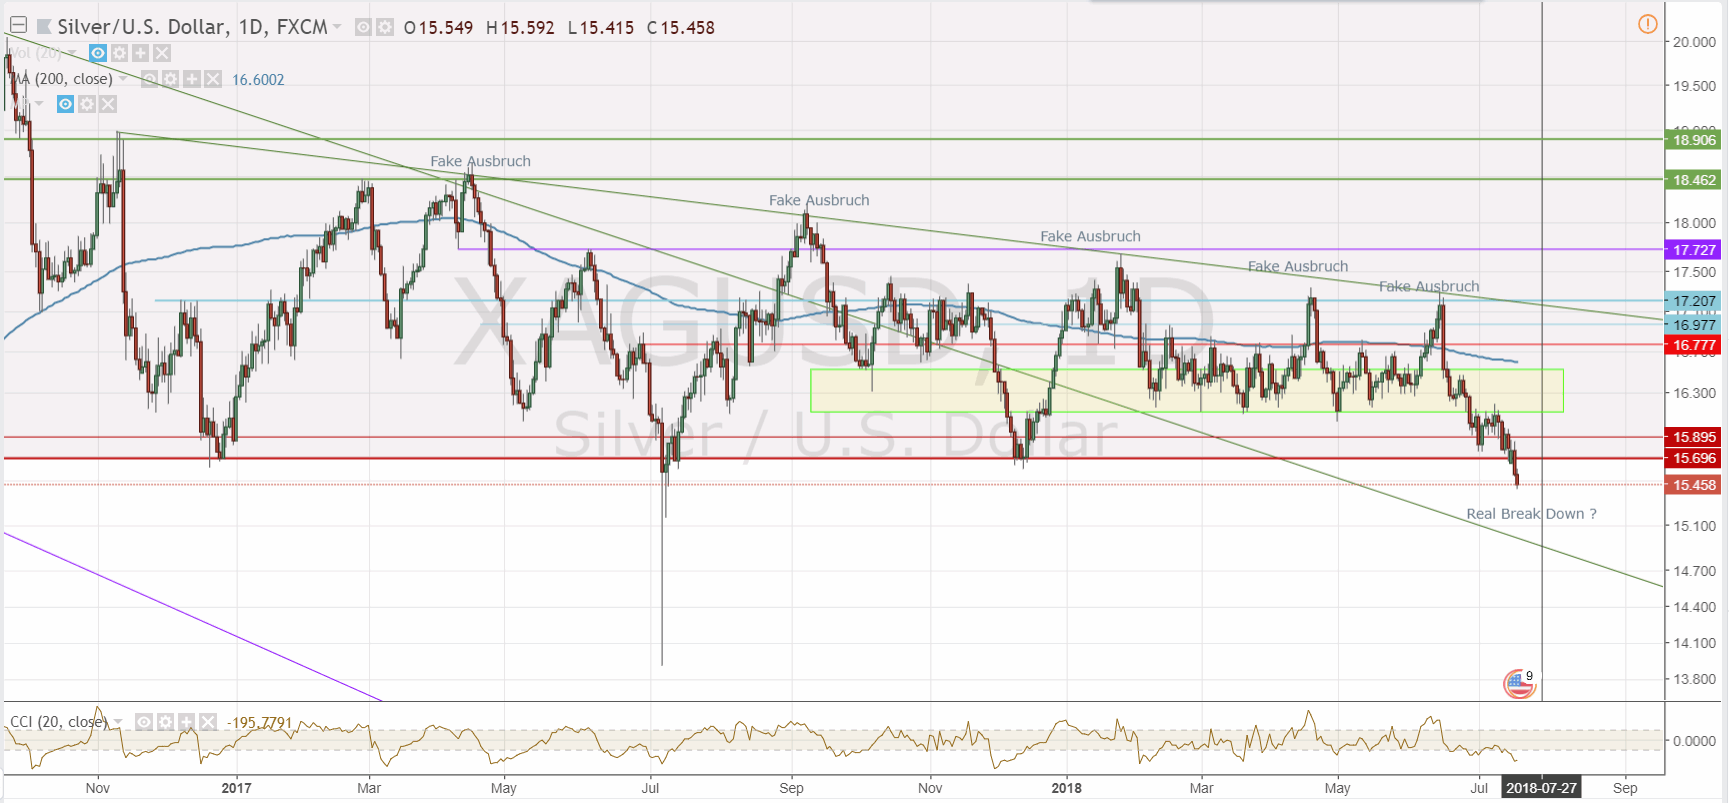
Task: Remove the MA (200, close) indicator
Action: tap(213, 79)
